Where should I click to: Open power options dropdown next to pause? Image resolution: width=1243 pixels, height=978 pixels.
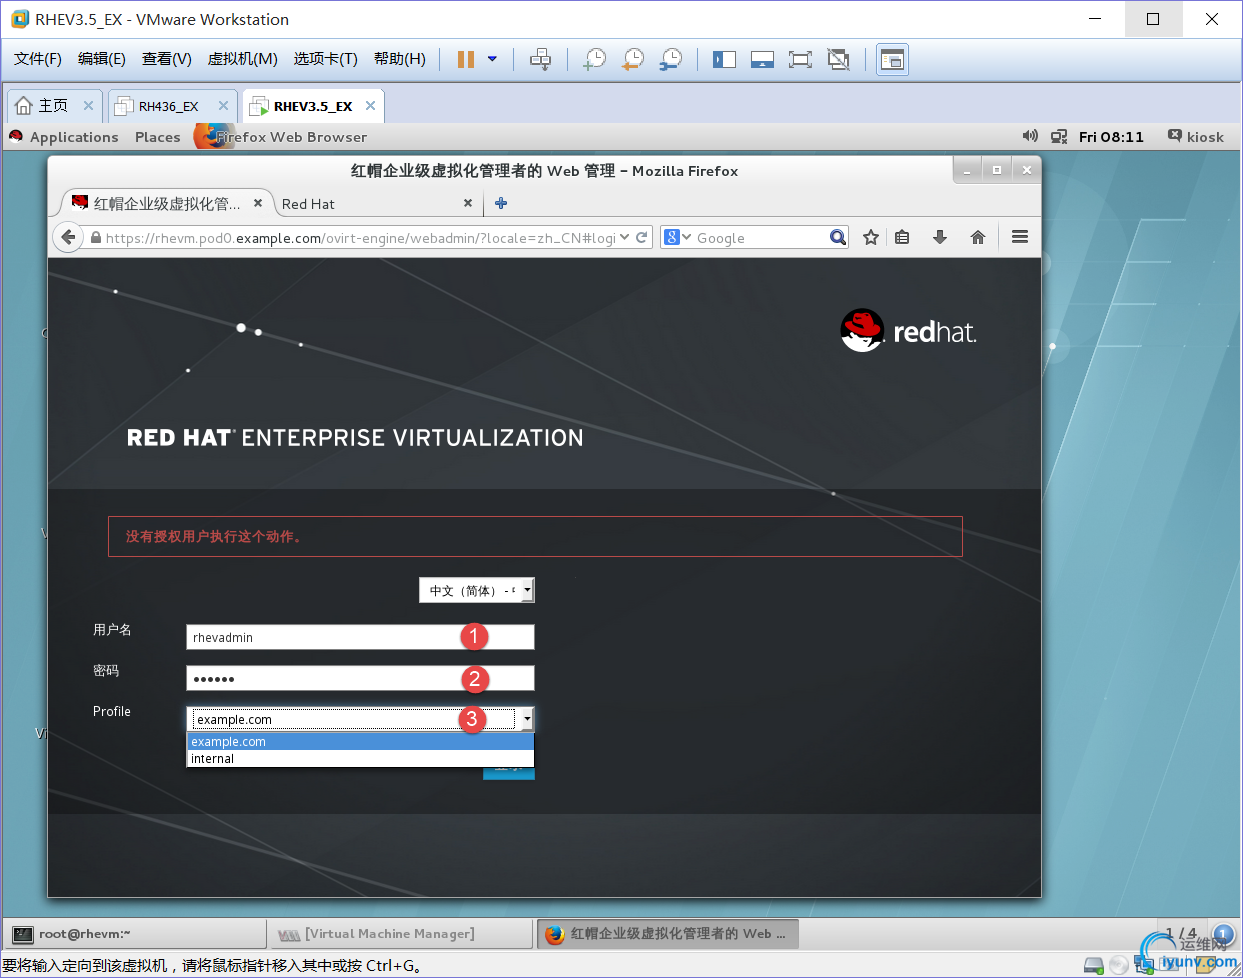click(492, 60)
